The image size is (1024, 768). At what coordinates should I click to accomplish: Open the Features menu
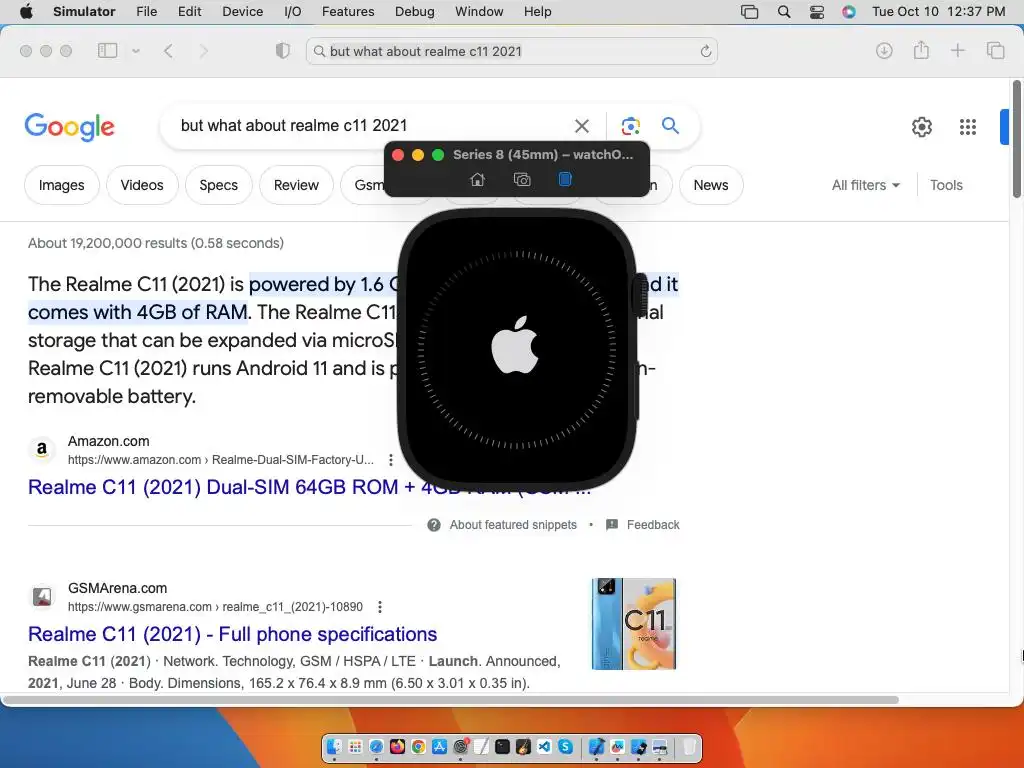point(348,12)
